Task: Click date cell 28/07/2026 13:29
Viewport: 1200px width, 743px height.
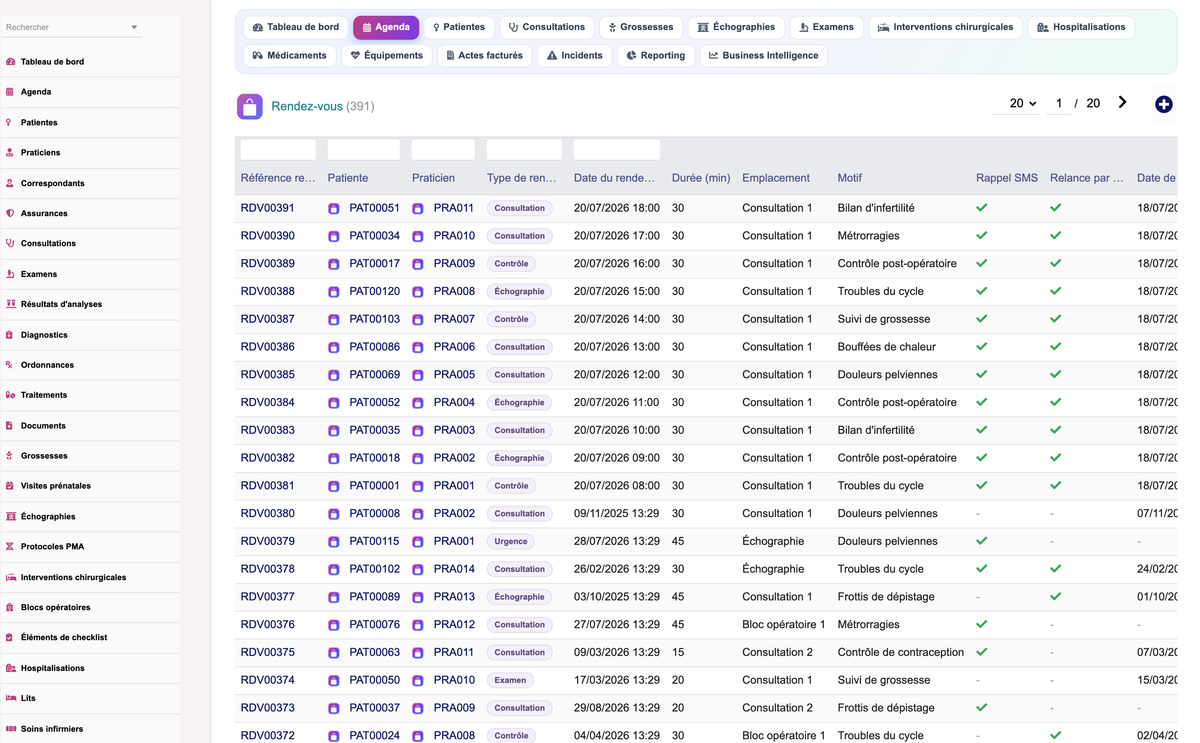Action: (616, 541)
